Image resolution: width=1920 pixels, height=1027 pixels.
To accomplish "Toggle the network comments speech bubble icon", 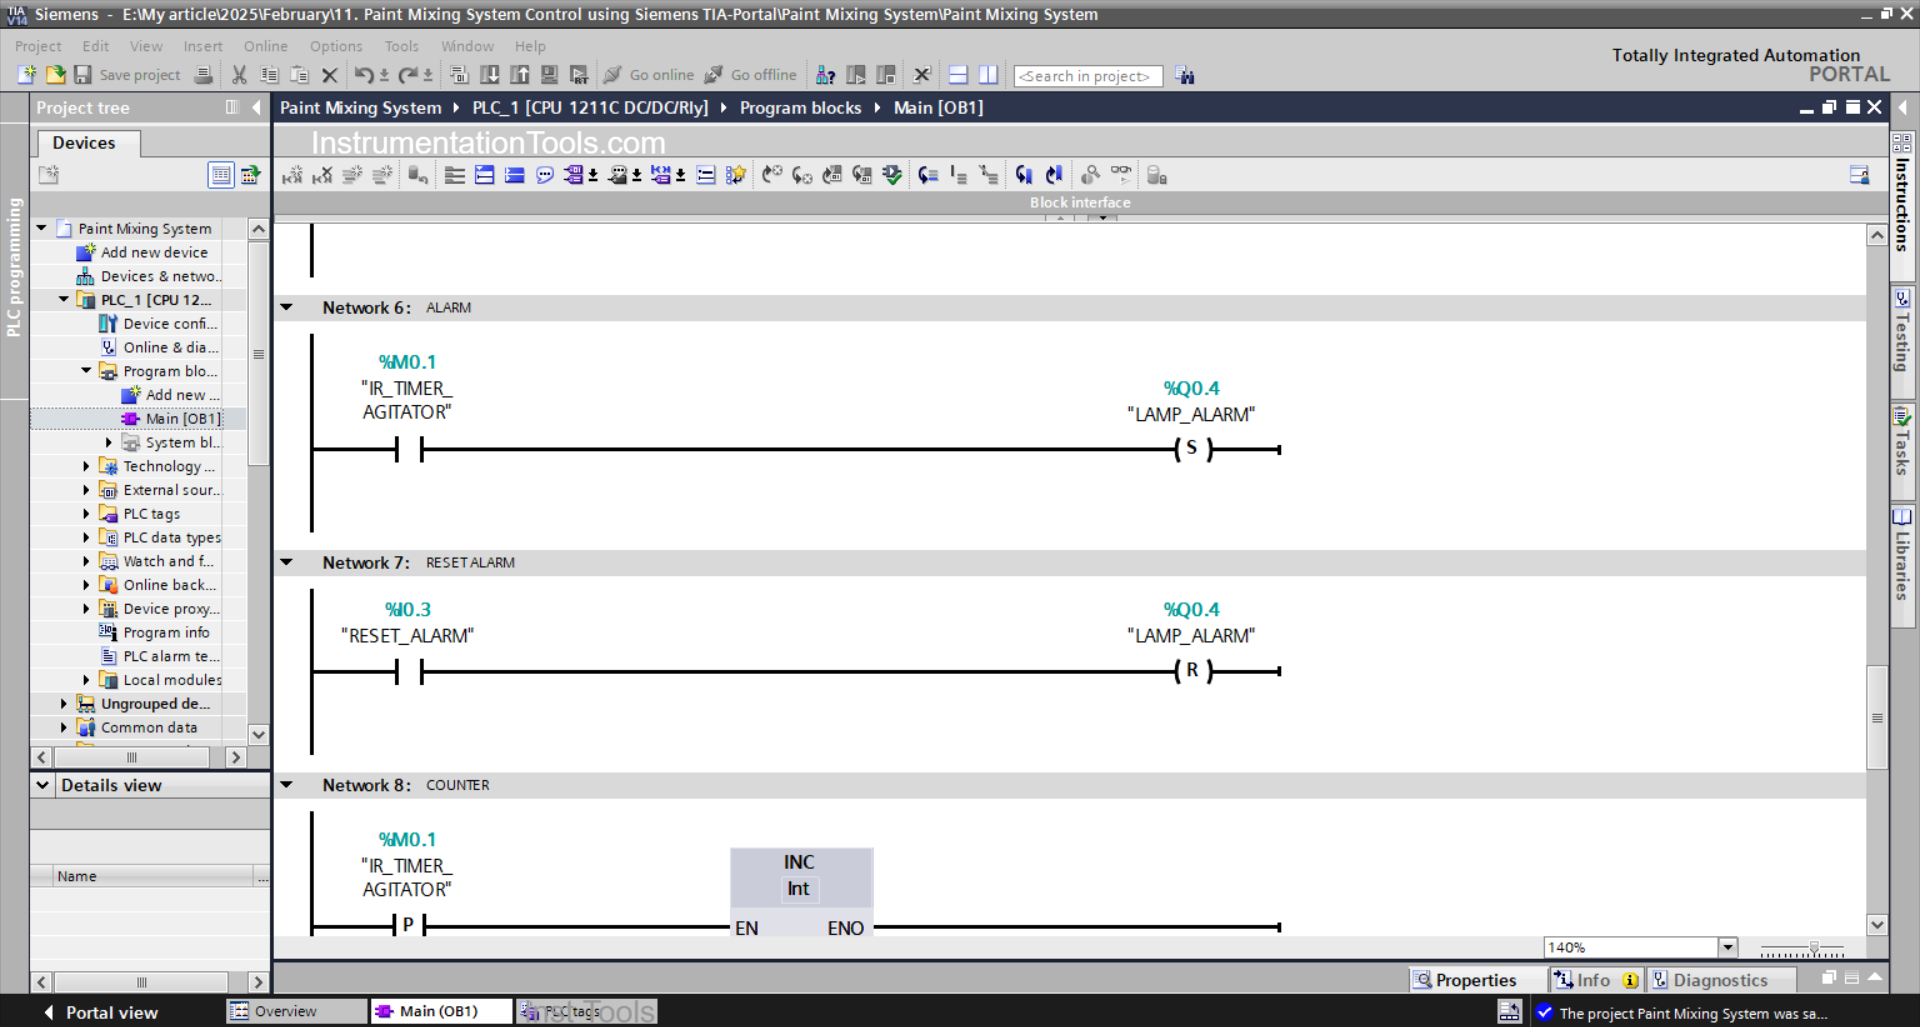I will click(545, 174).
